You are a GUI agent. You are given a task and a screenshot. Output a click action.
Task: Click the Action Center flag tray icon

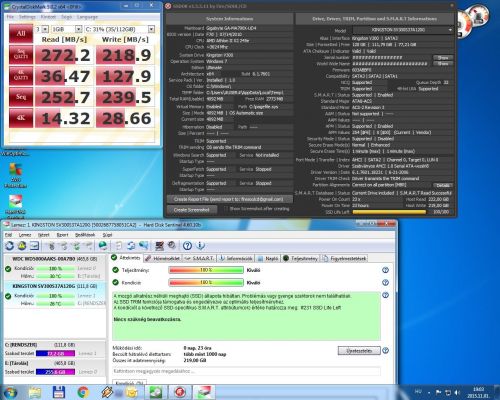click(439, 392)
